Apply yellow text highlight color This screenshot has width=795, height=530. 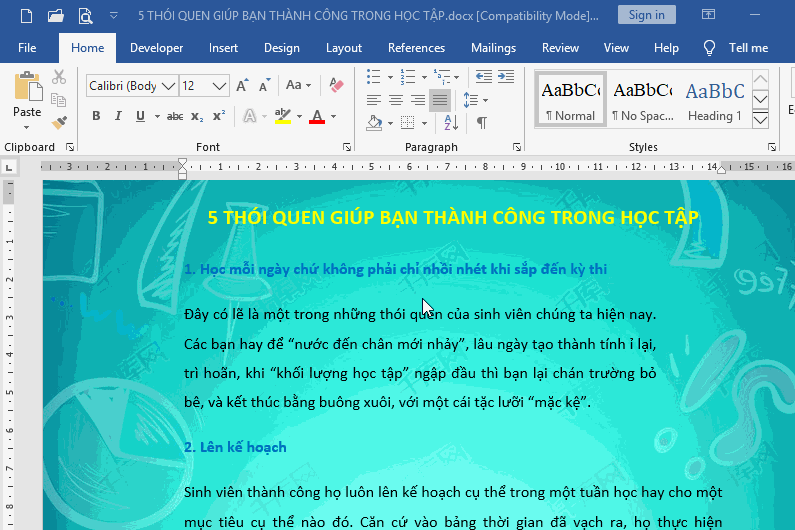coord(282,116)
